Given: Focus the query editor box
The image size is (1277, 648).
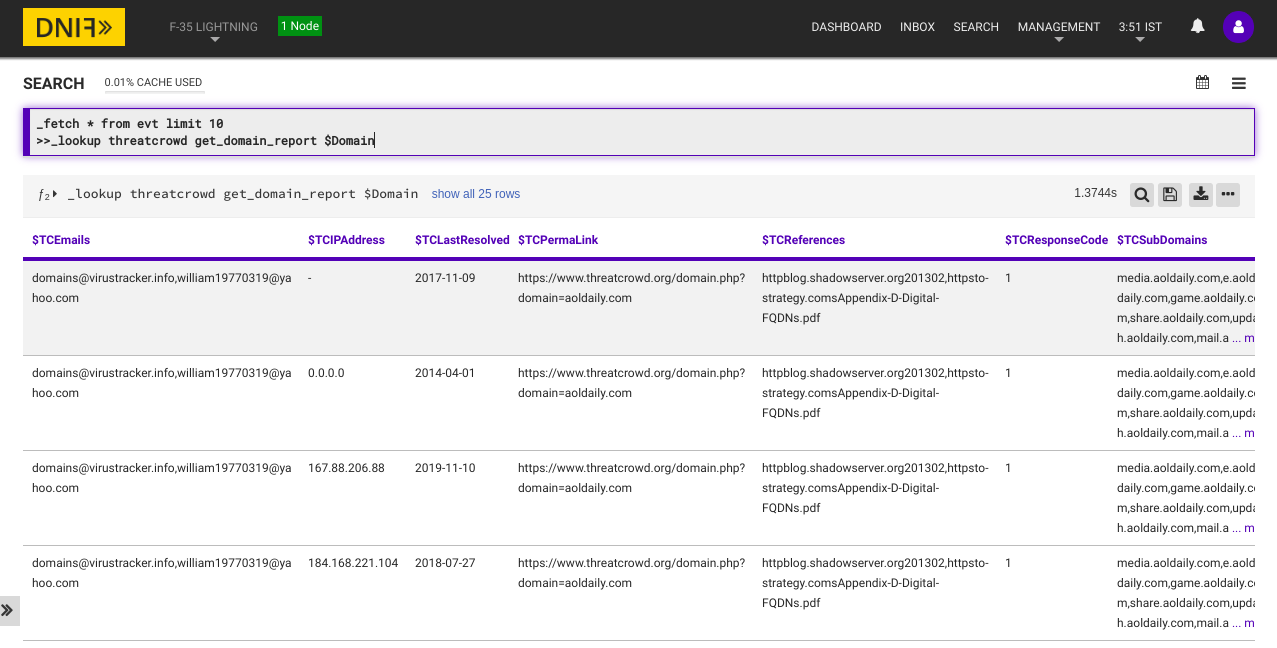Looking at the screenshot, I should [638, 132].
